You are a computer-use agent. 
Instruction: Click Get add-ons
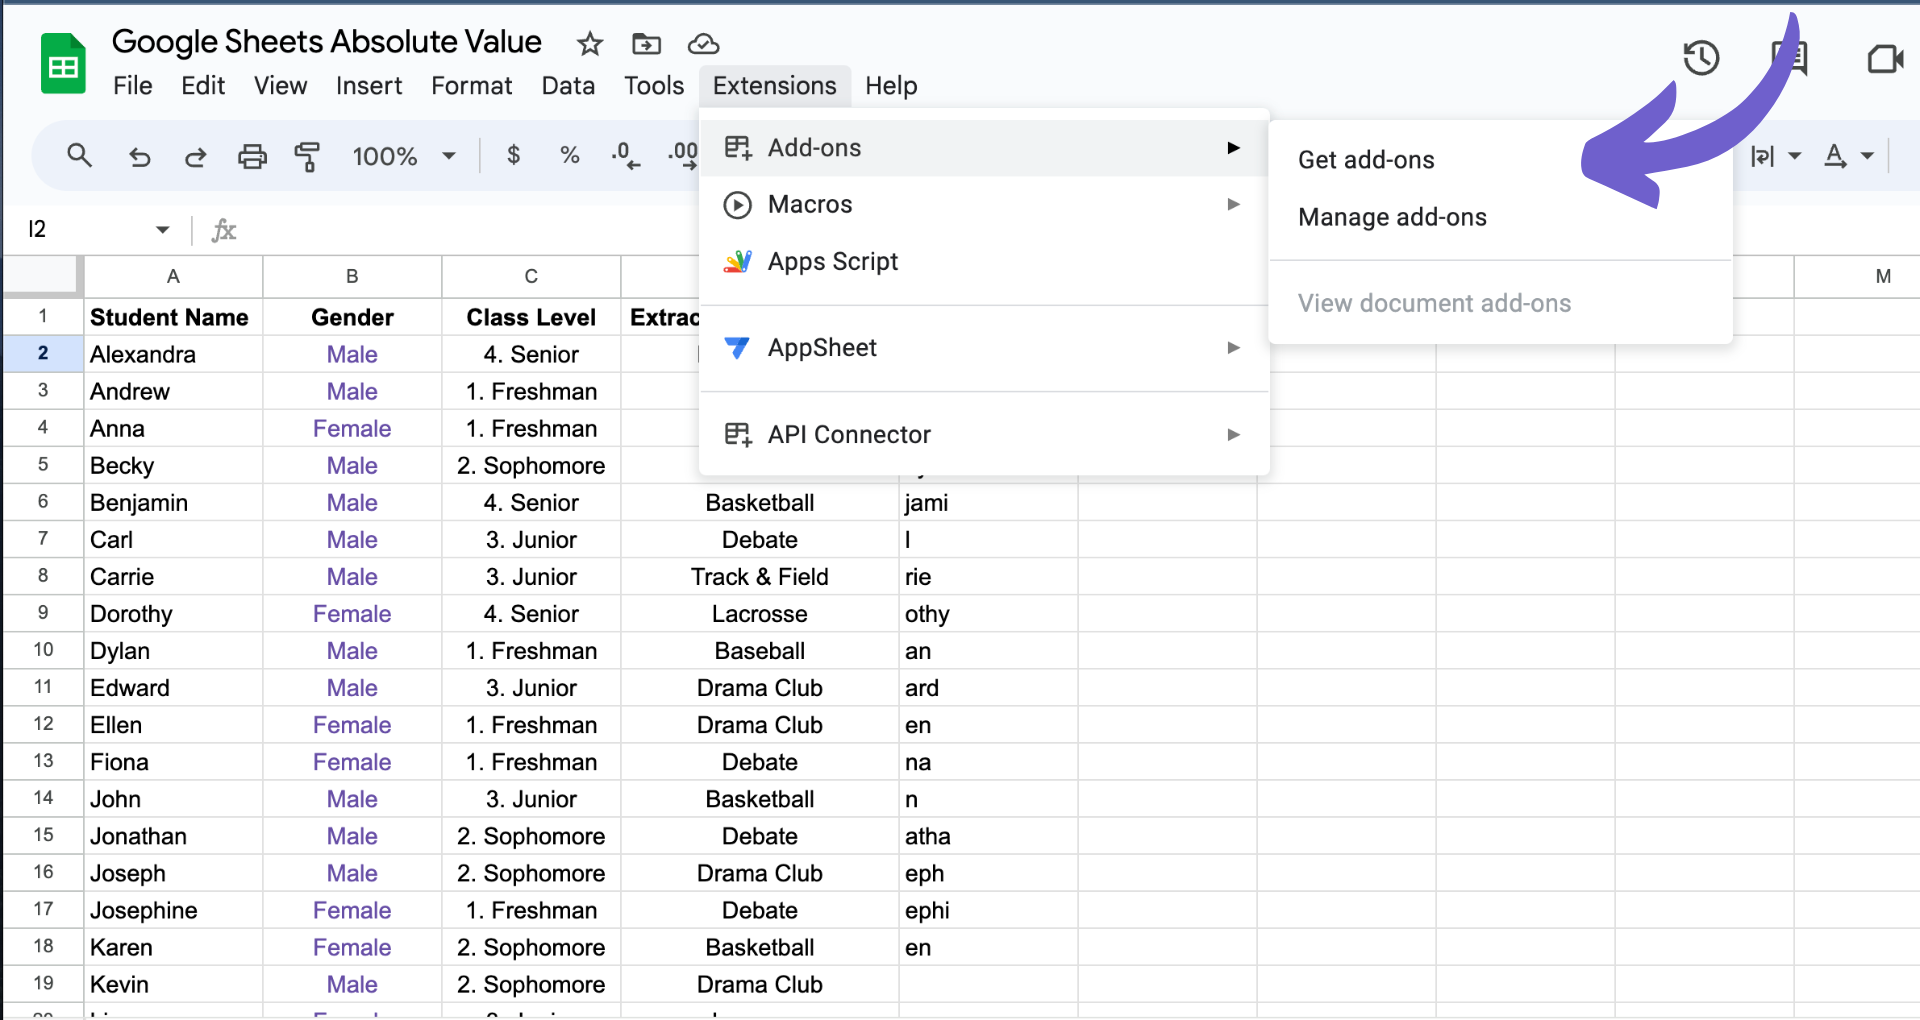click(1366, 159)
